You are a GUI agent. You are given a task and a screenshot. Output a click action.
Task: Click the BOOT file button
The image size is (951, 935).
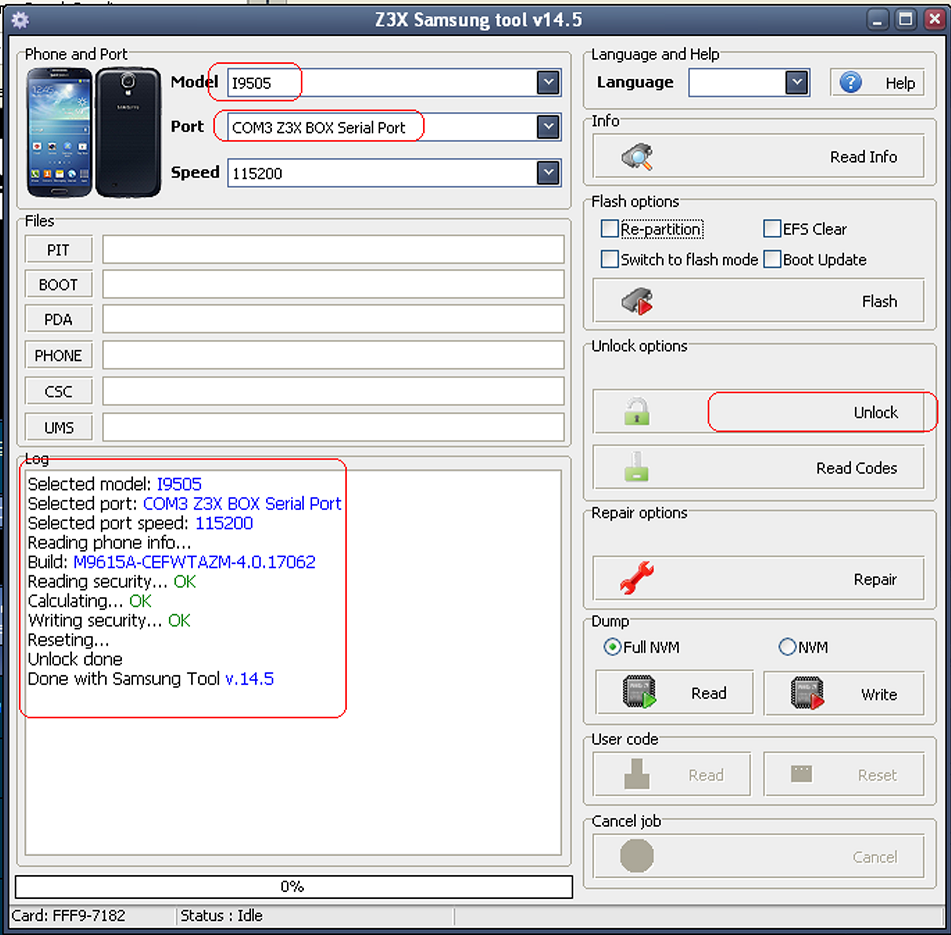(x=59, y=284)
